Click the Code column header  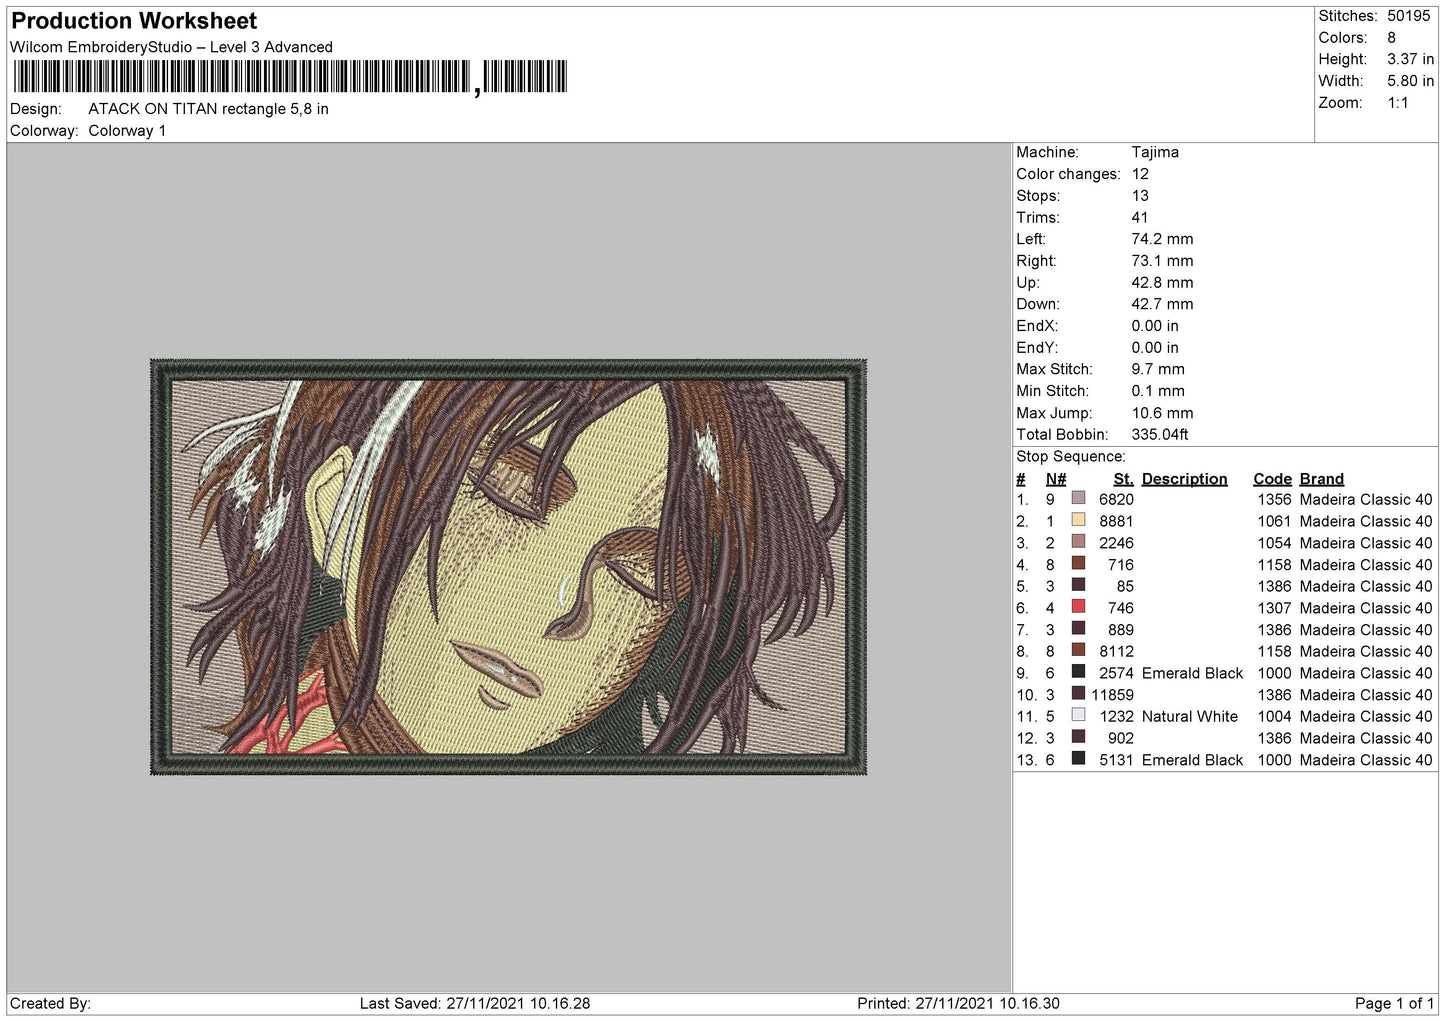(x=1273, y=479)
